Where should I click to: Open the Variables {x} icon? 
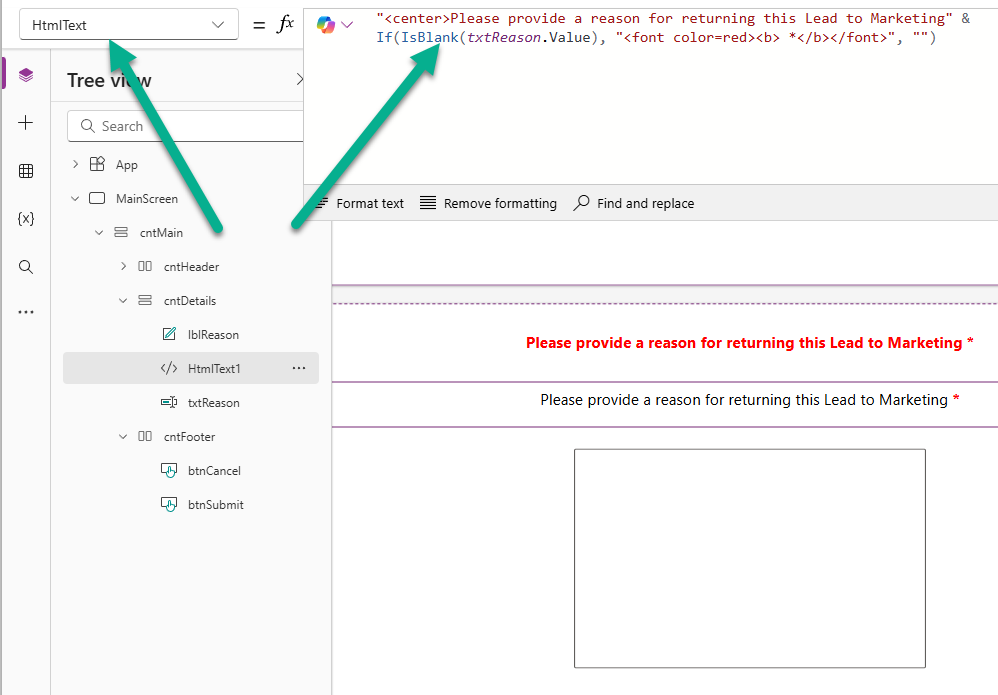[26, 219]
